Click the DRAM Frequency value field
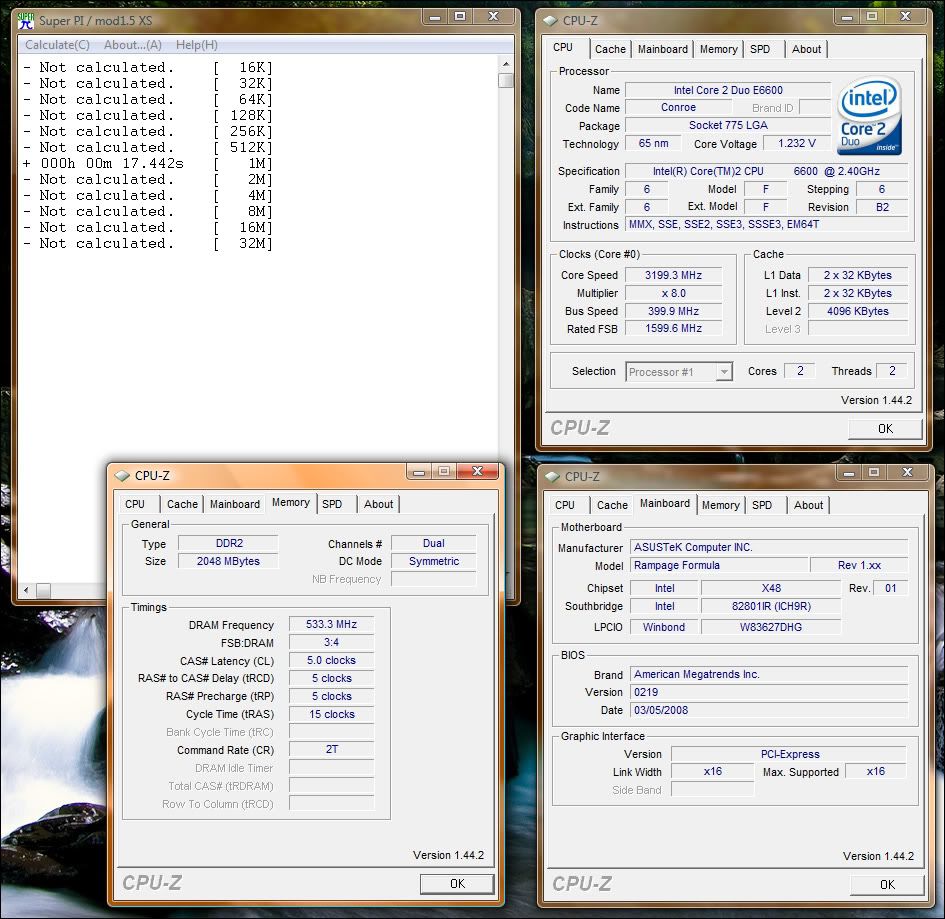The height and width of the screenshot is (919, 945). tap(331, 625)
